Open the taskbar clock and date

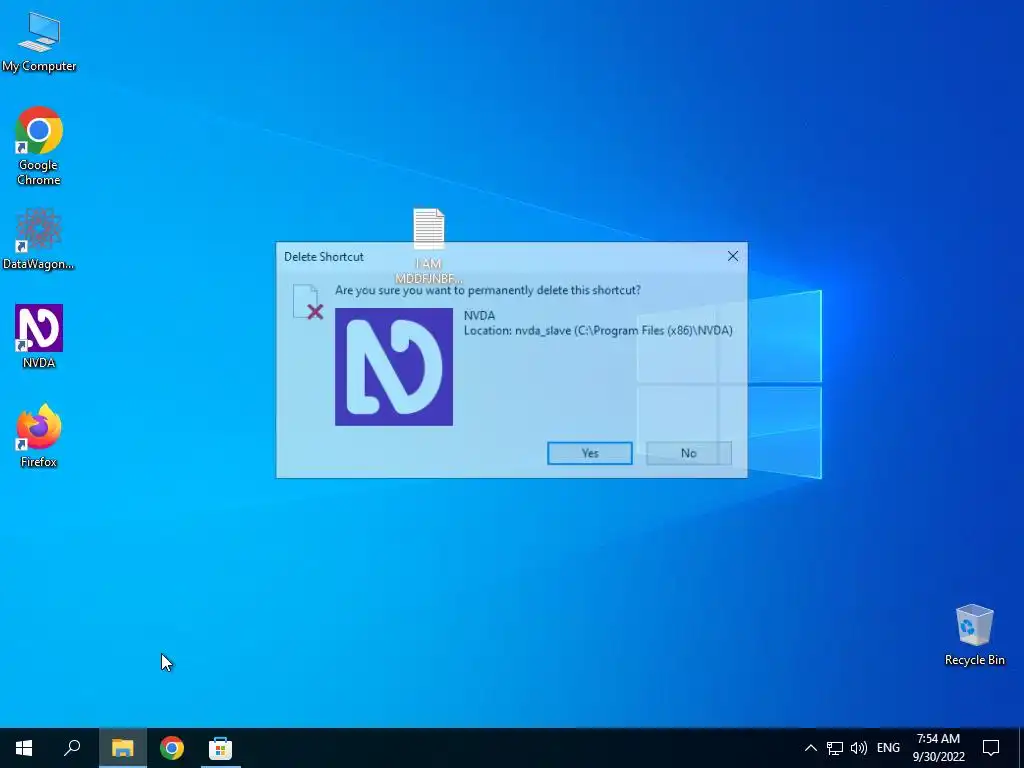938,748
